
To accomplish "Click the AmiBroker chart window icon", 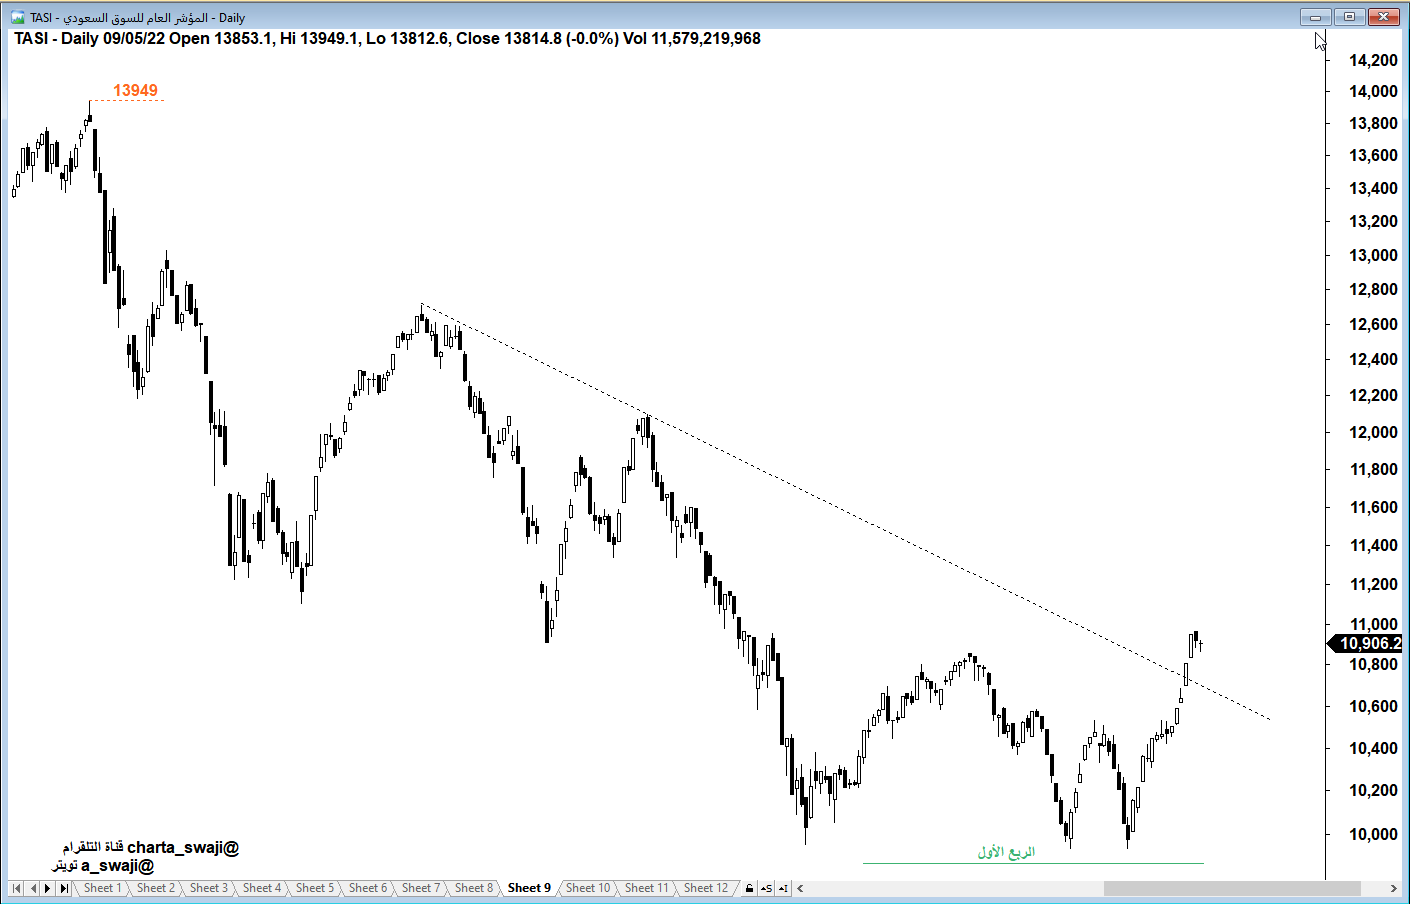I will click(x=17, y=17).
